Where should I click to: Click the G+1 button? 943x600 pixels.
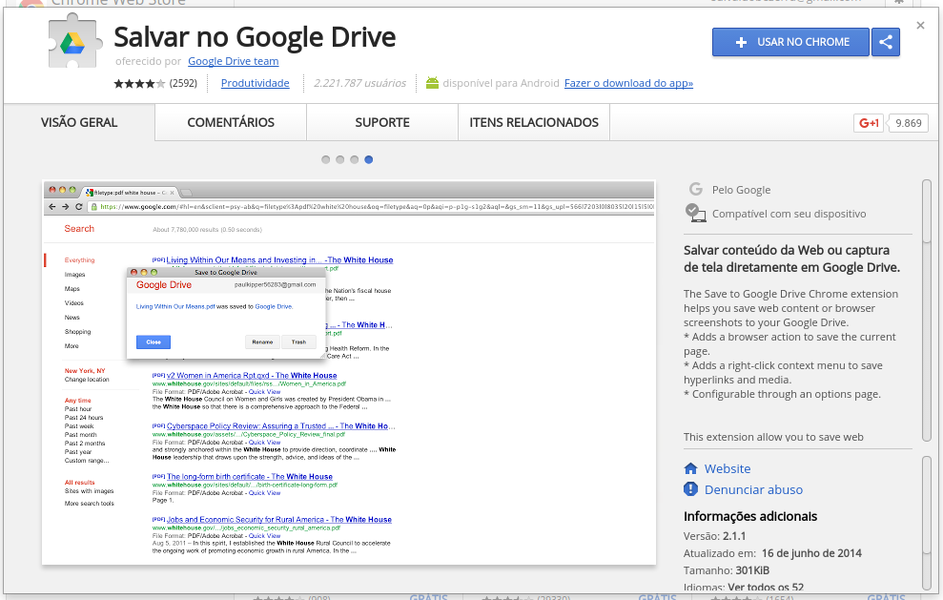pos(868,123)
